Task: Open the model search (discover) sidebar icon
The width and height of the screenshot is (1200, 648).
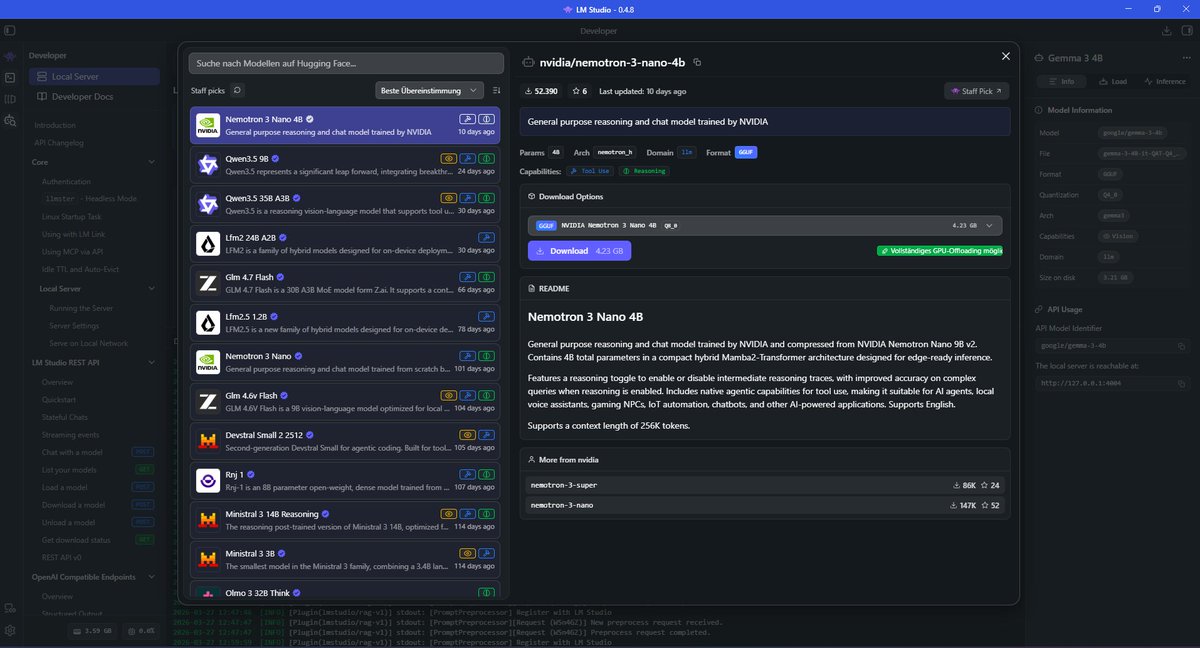Action: pos(10,120)
